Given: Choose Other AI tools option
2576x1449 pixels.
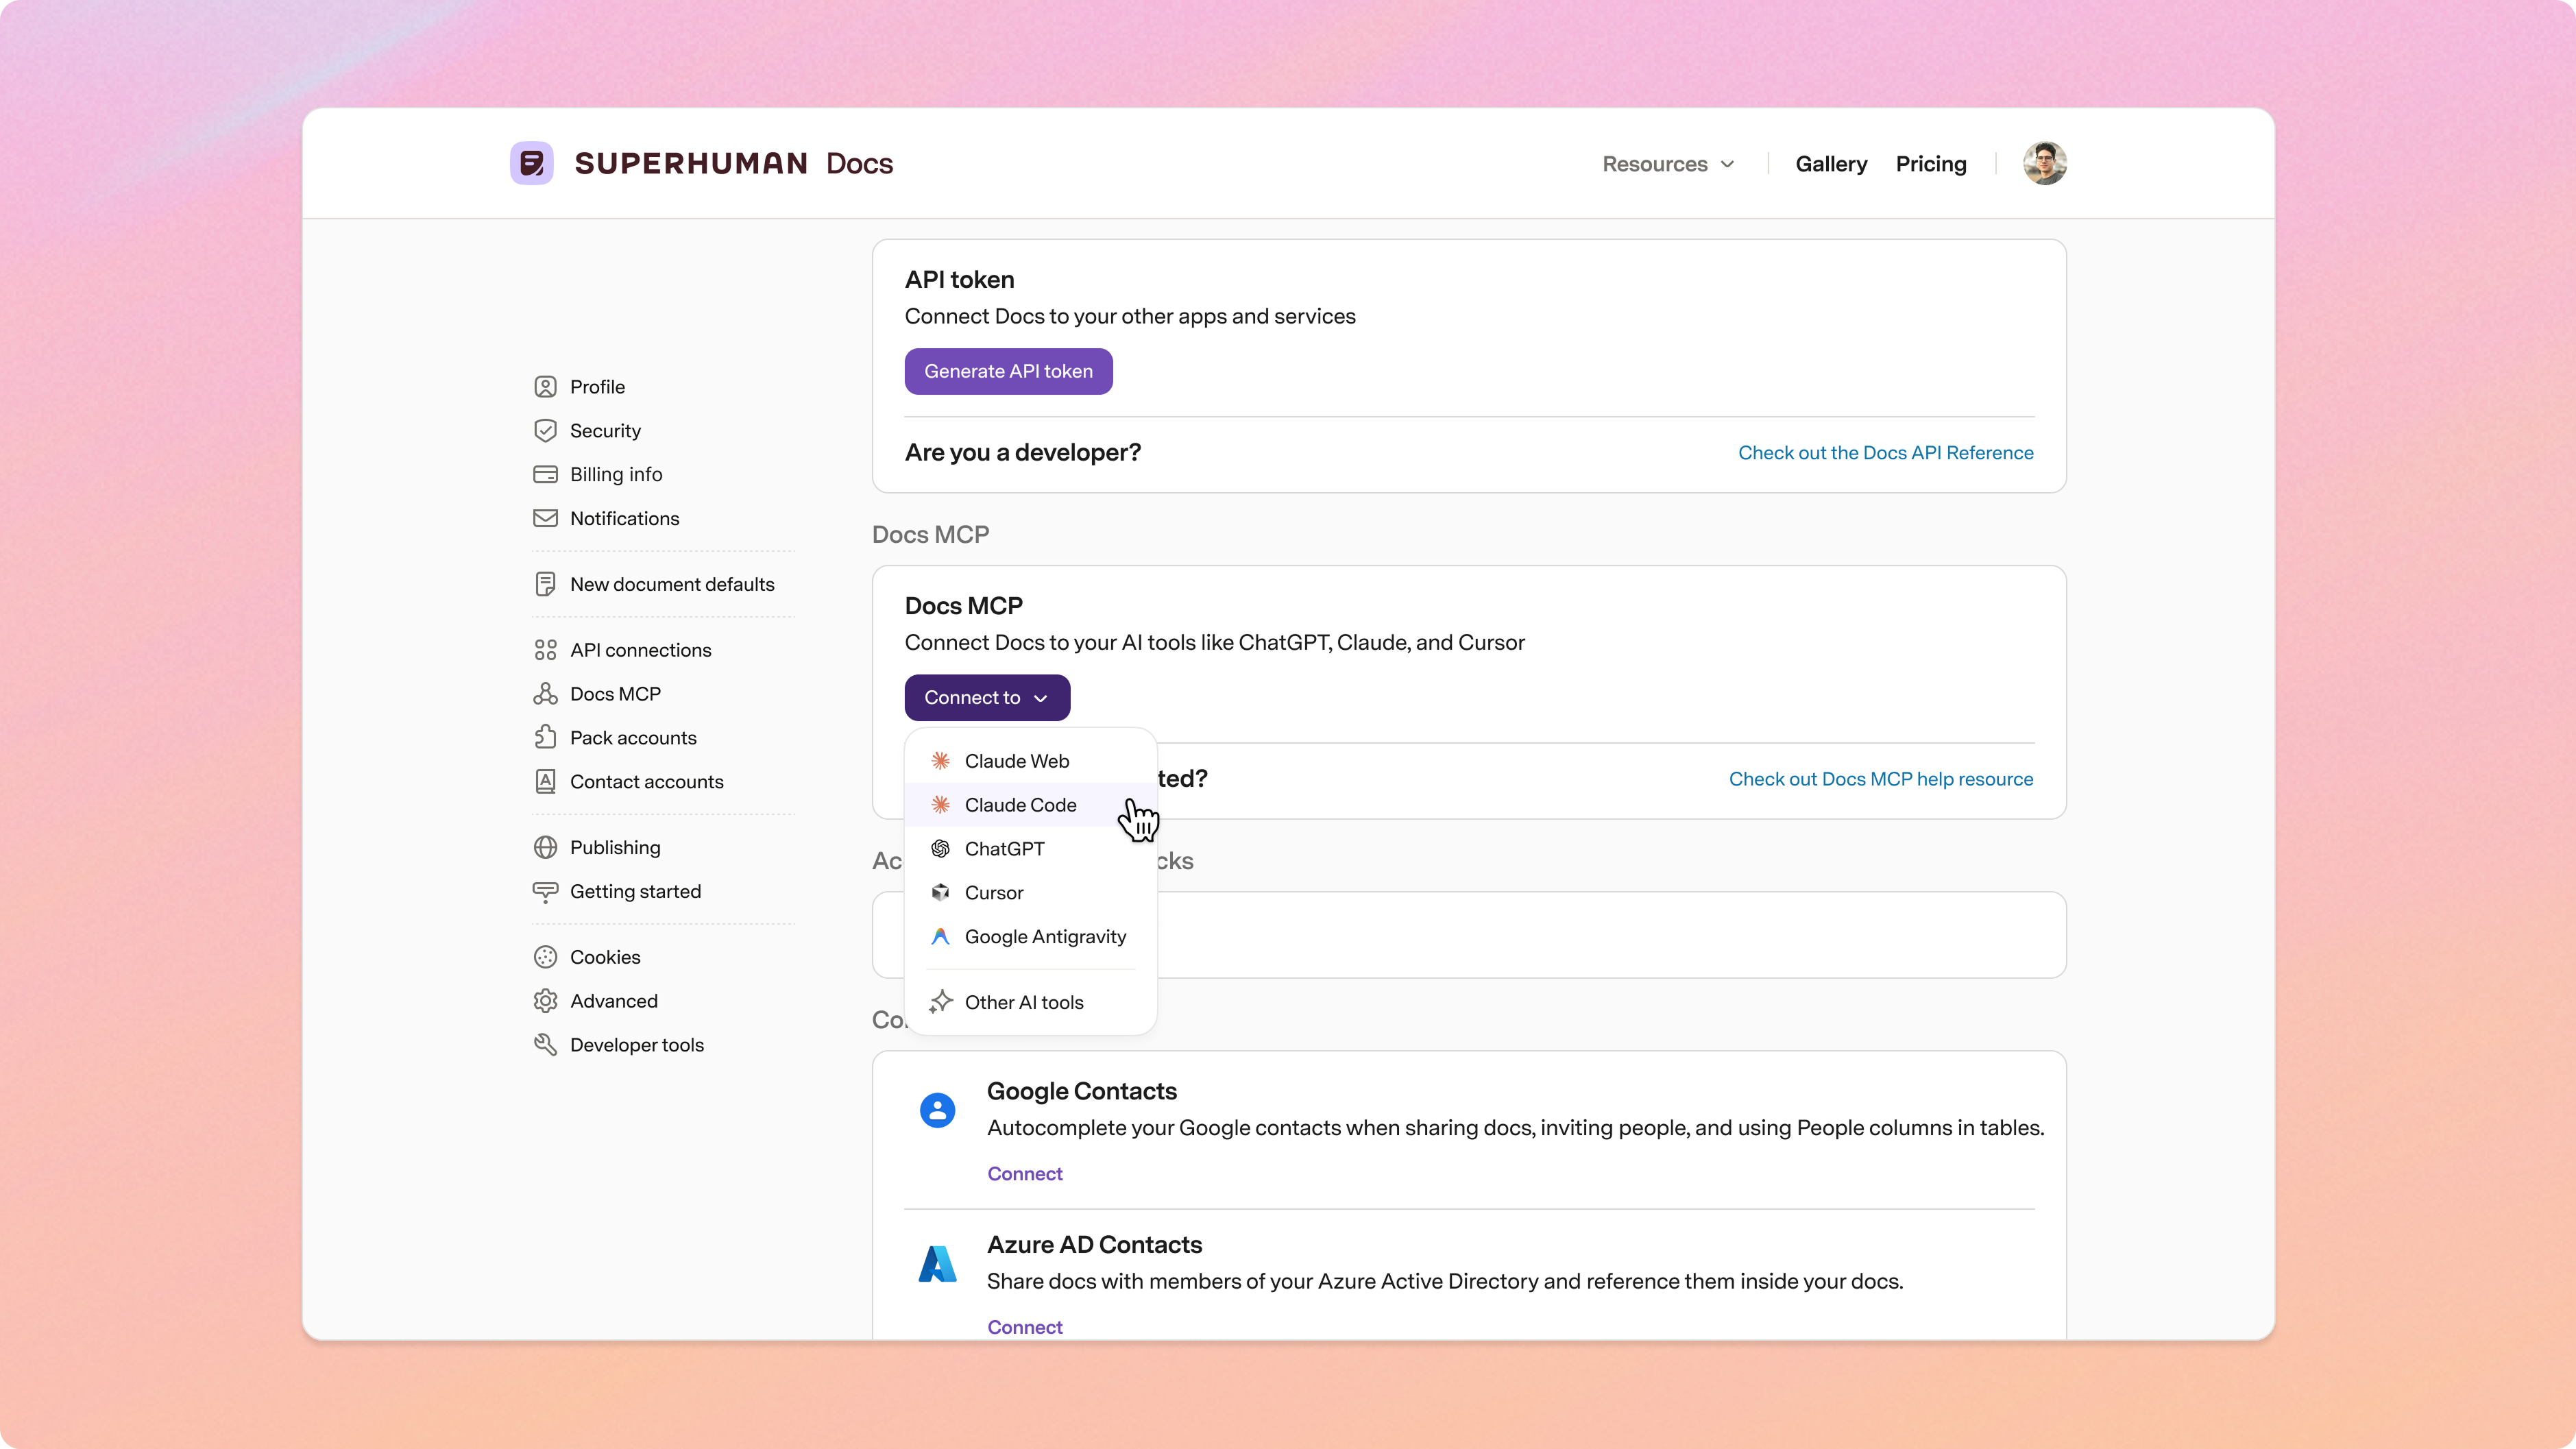Looking at the screenshot, I should coord(1030,1002).
